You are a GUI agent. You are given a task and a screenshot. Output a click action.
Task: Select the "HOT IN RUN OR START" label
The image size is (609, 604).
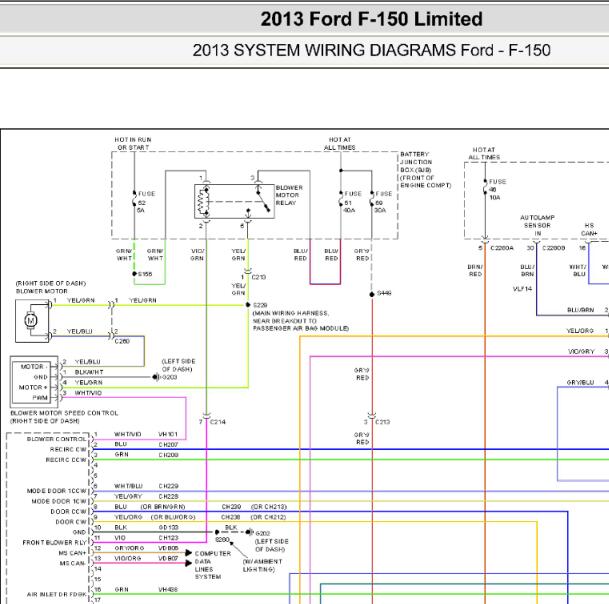(x=133, y=143)
